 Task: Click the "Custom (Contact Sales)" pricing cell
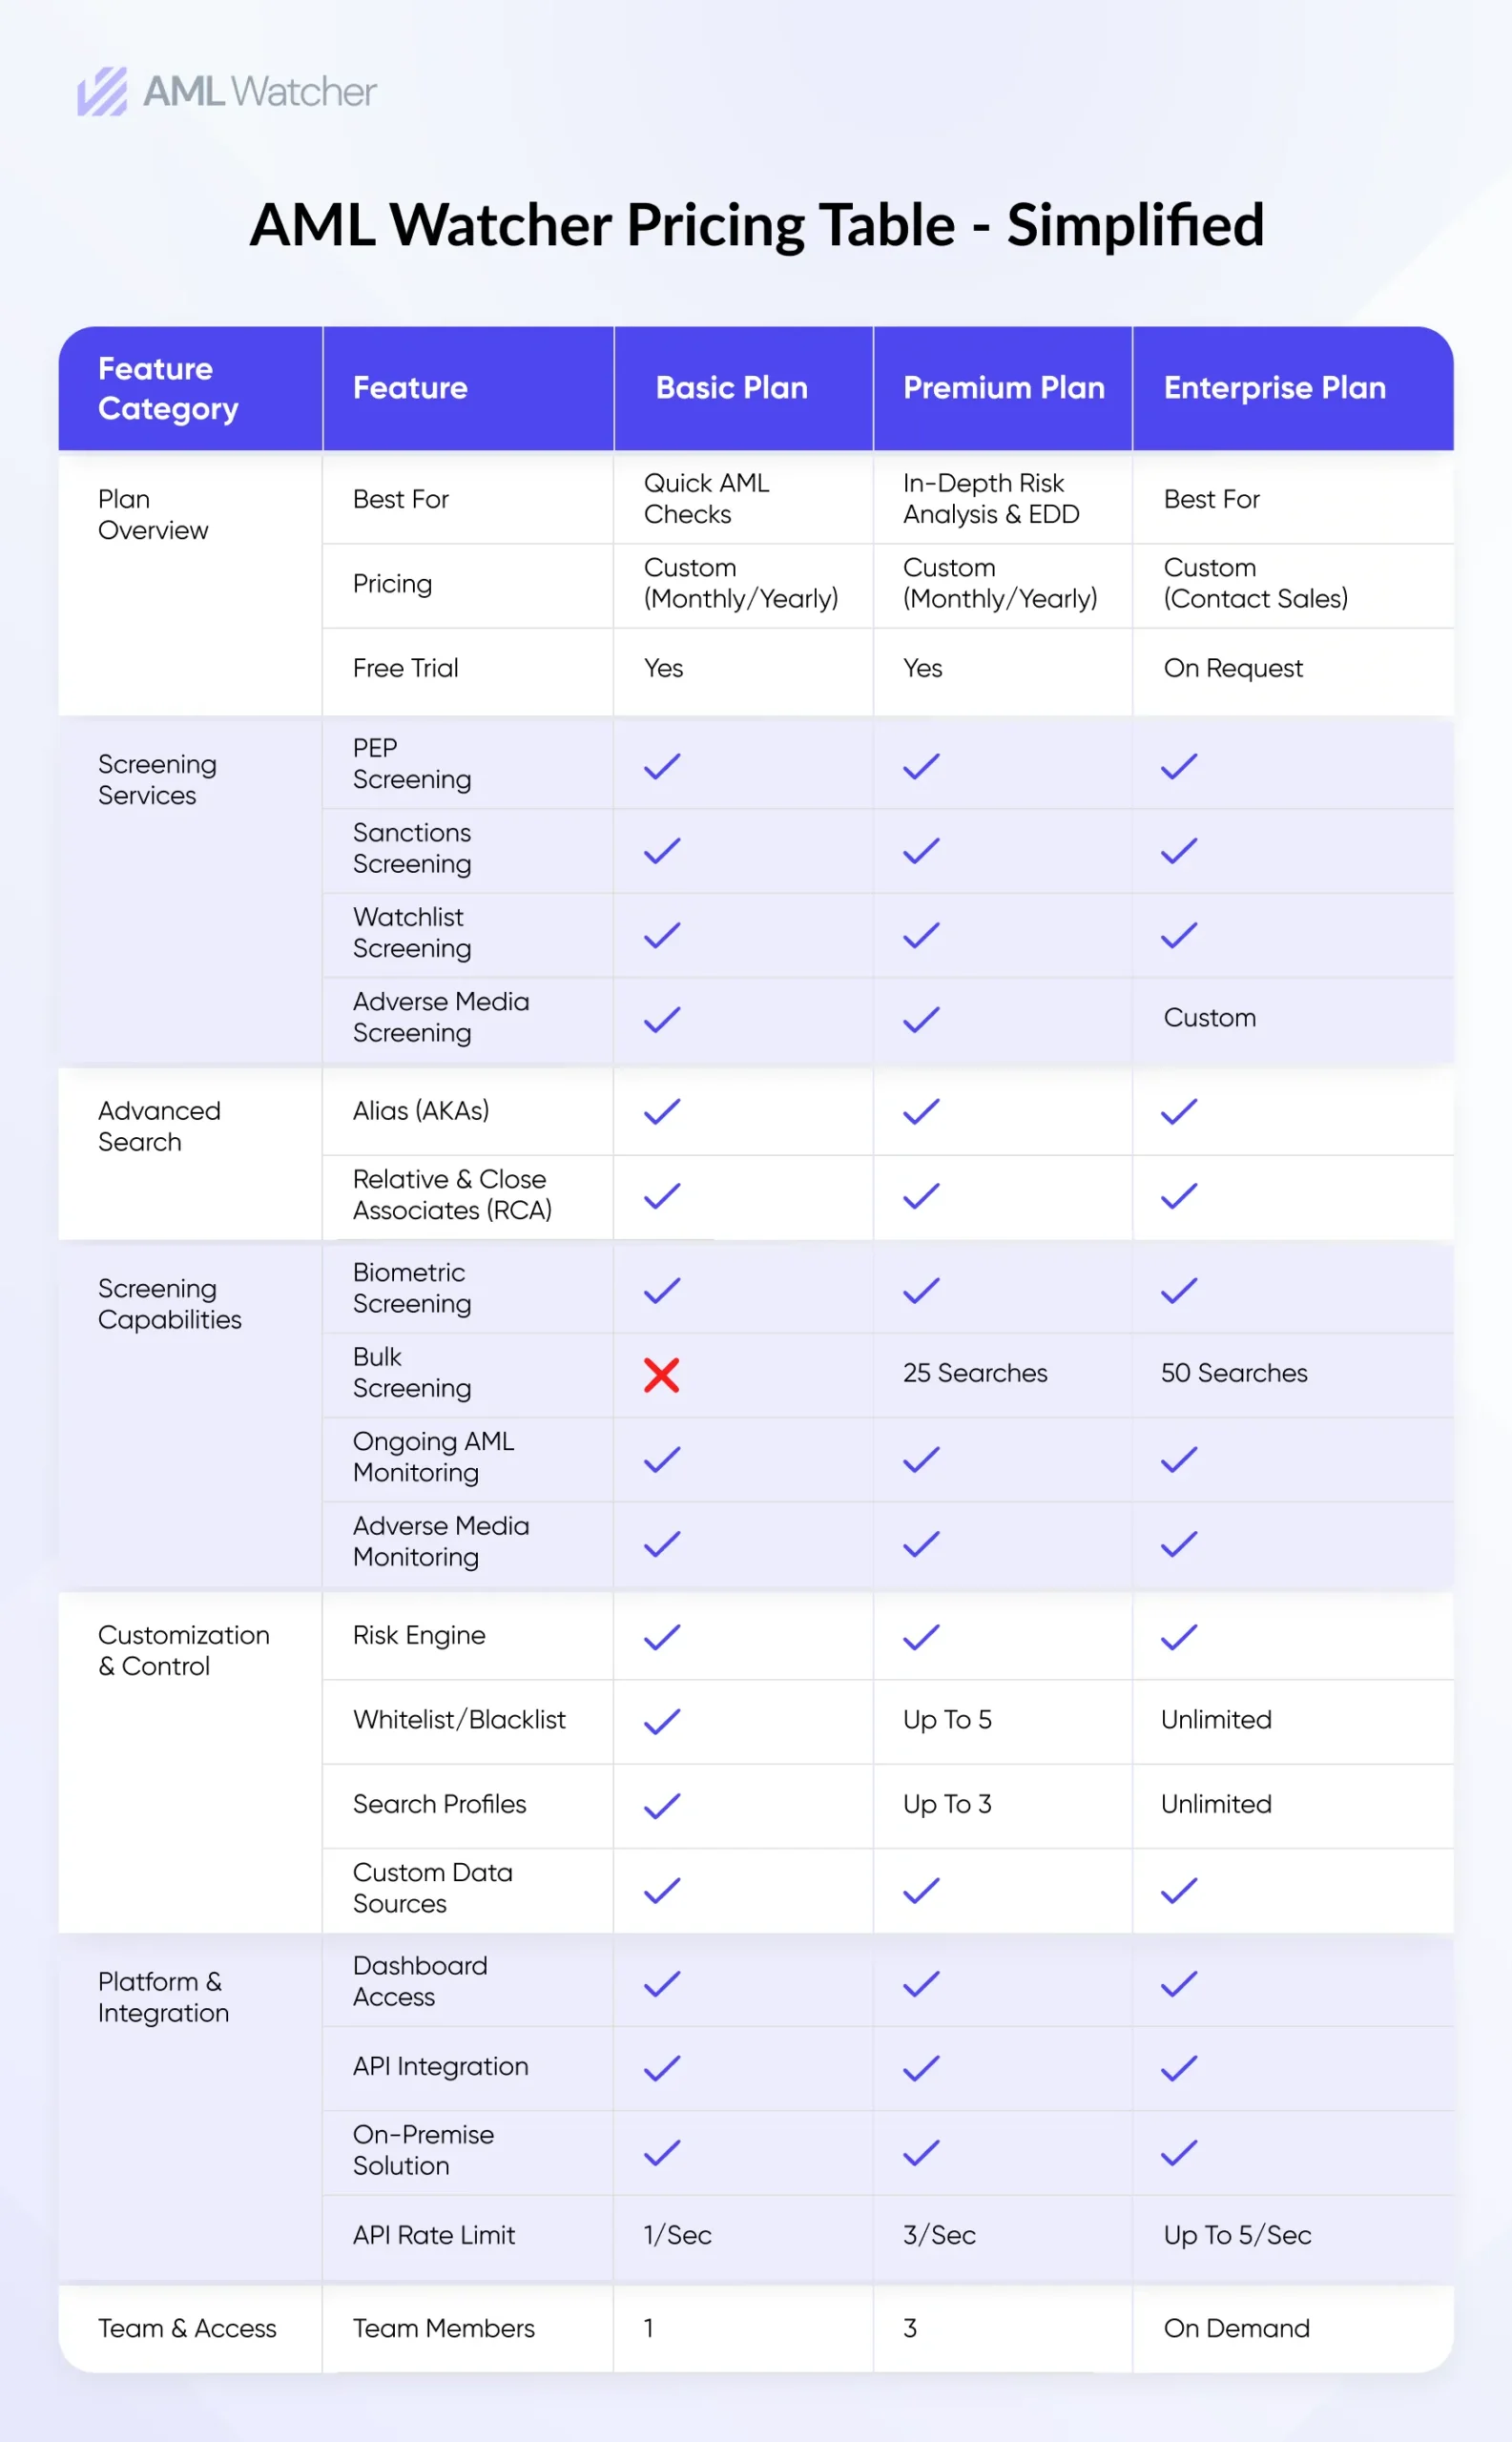(x=1255, y=583)
